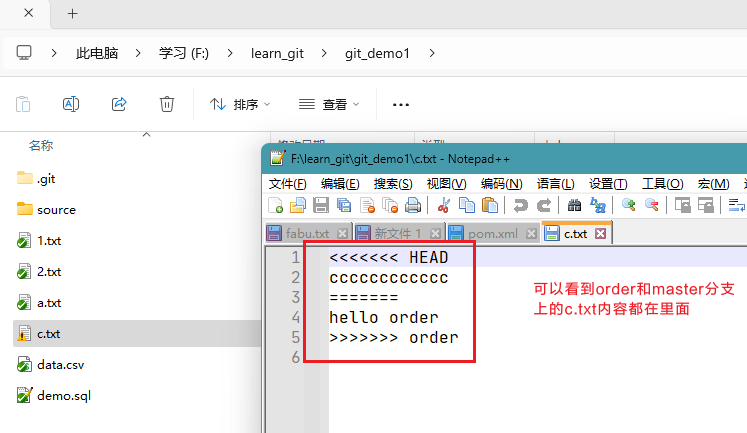Expand the chevron after learn_git in breadcrumb
This screenshot has width=747, height=433.
(324, 53)
